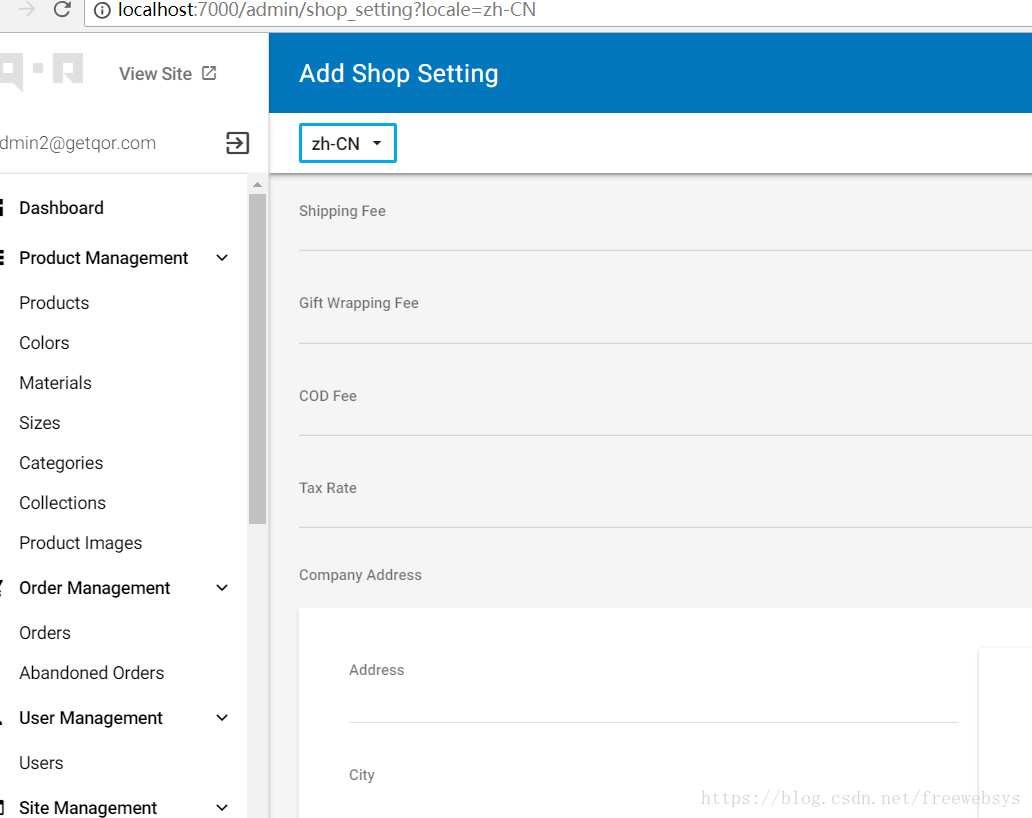
Task: Click the admin email address text
Action: 78,143
